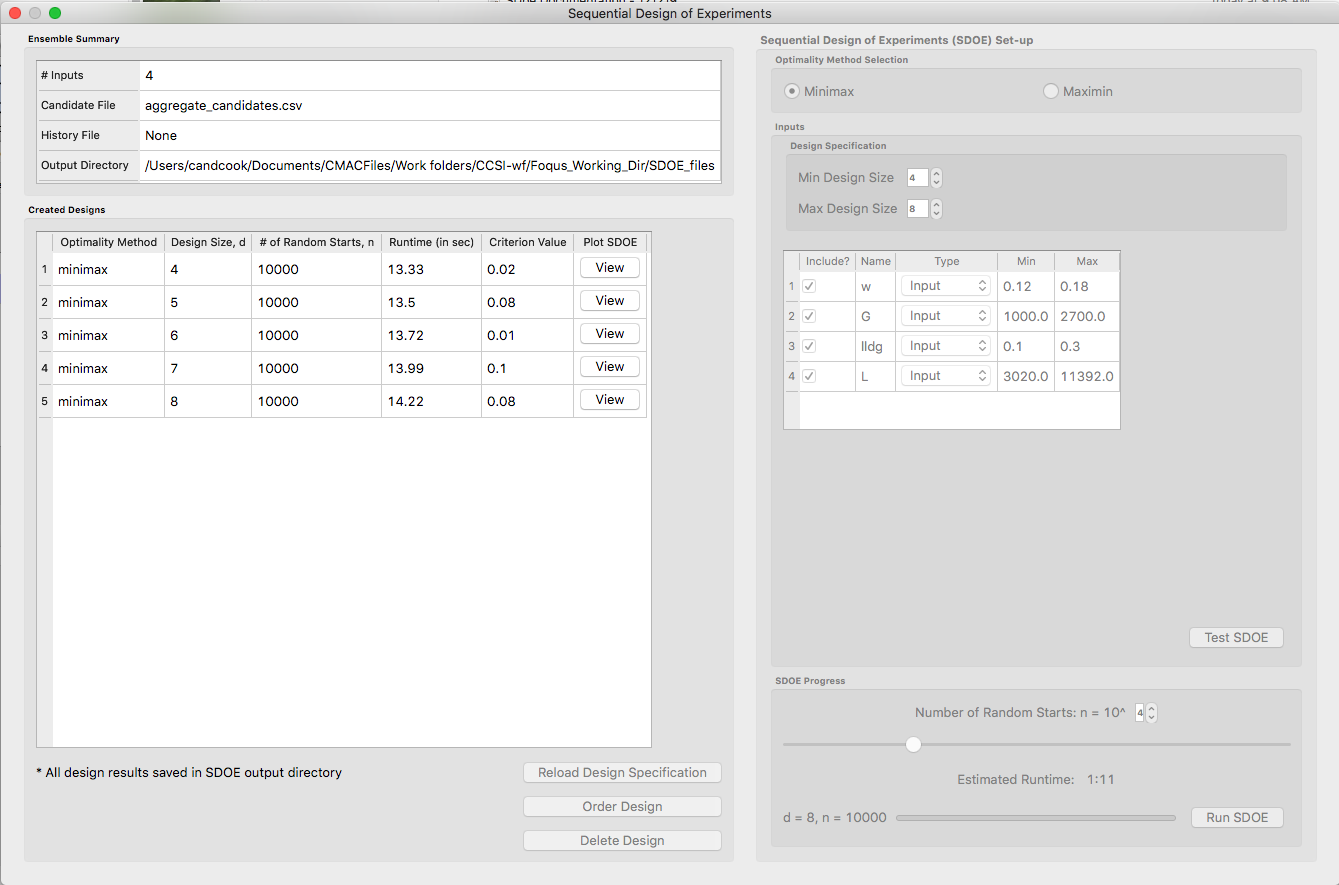
Task: Click the Order Design button
Action: pos(622,806)
